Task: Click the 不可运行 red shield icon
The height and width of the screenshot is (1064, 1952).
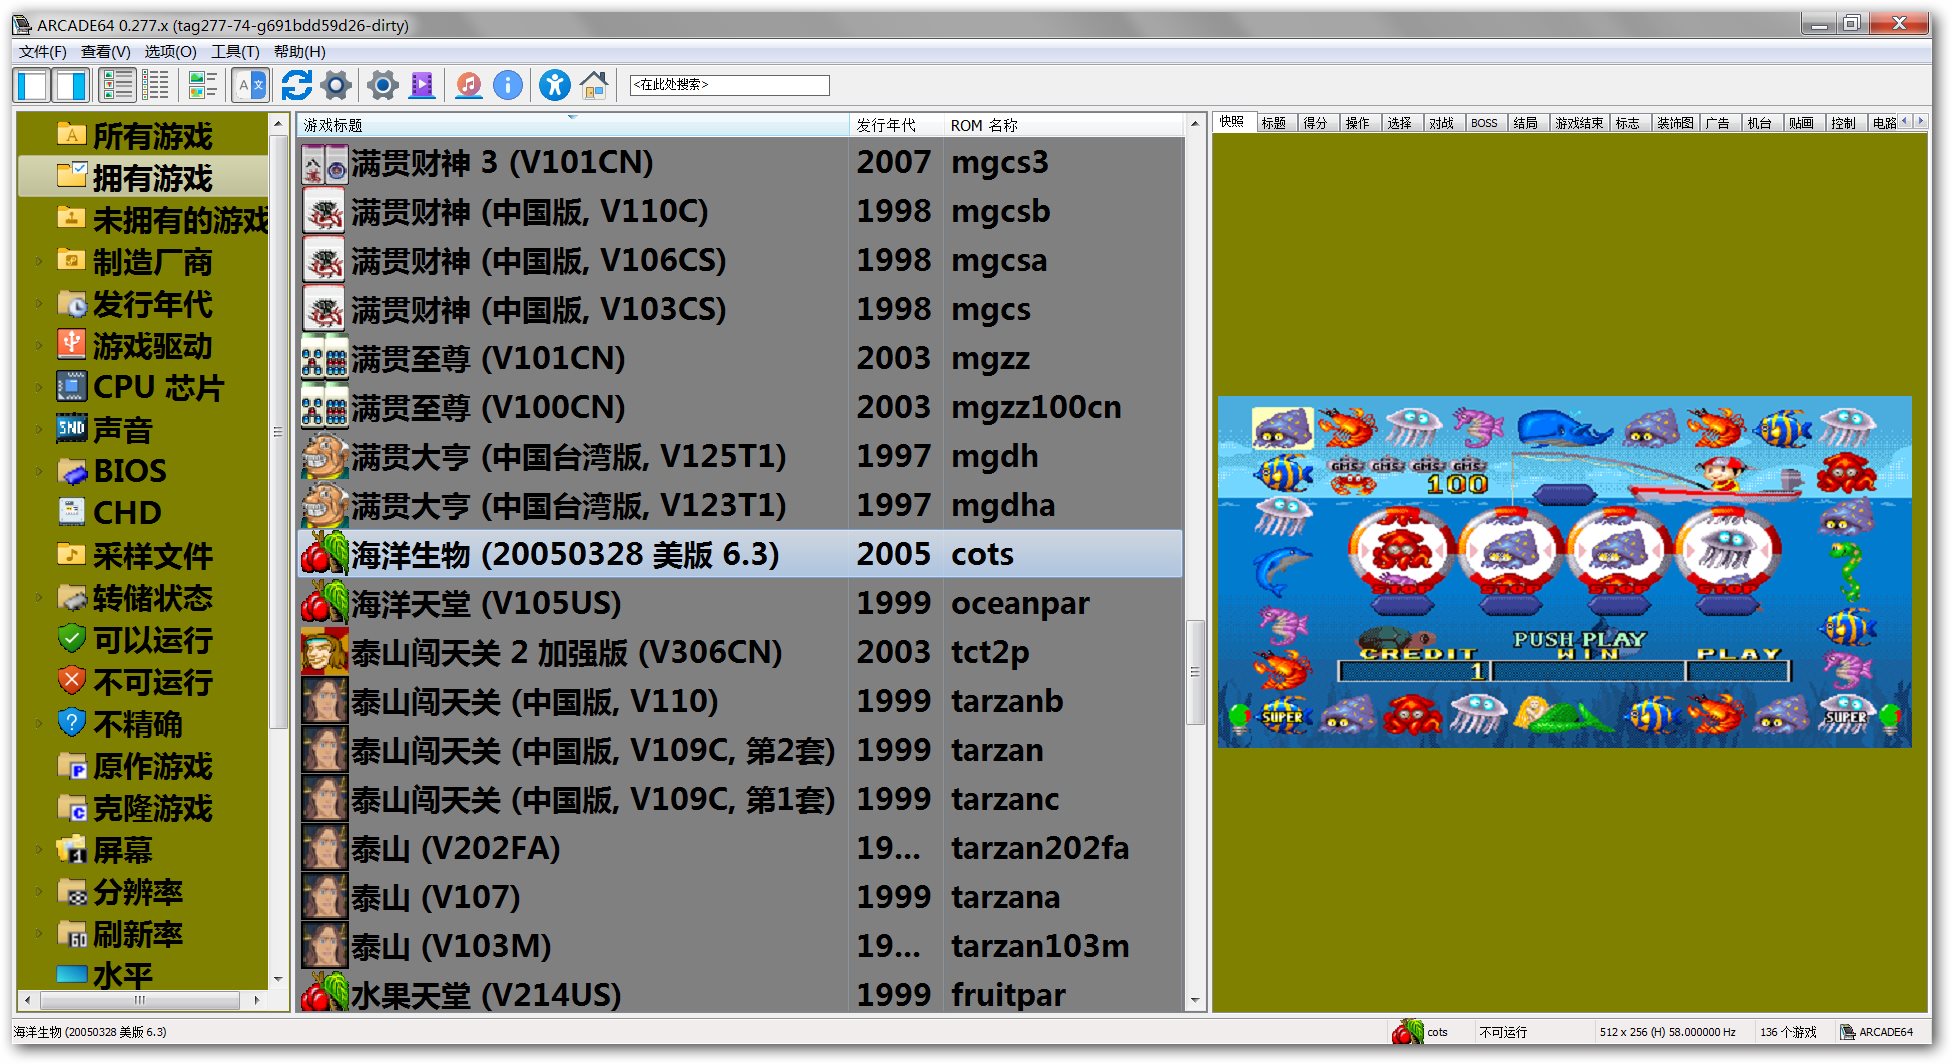Action: (x=71, y=680)
